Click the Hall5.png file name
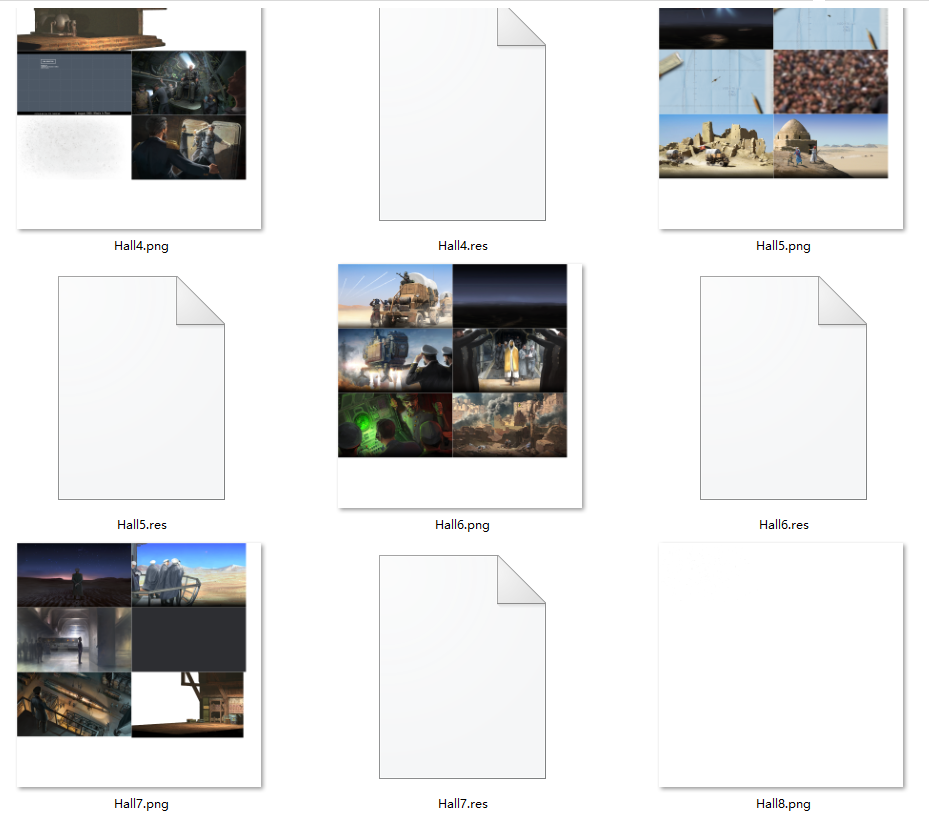929x827 pixels. point(783,246)
